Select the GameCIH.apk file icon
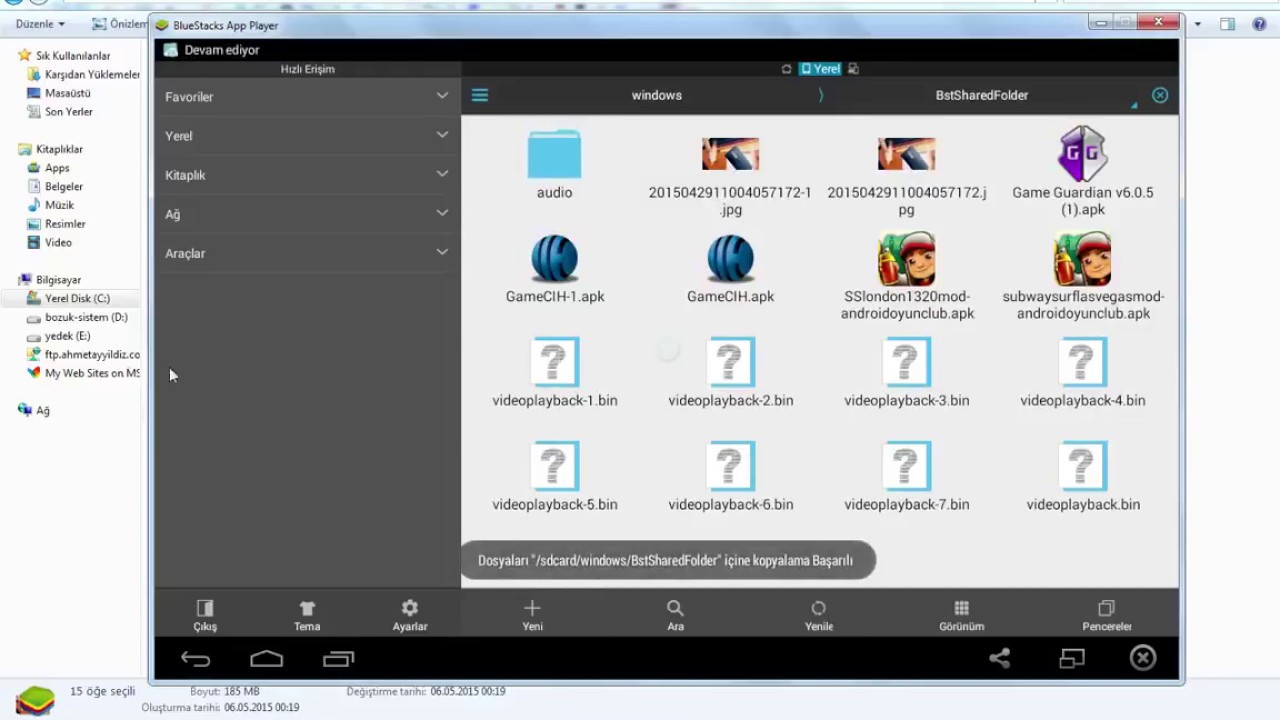This screenshot has height=720, width=1280. 730,259
